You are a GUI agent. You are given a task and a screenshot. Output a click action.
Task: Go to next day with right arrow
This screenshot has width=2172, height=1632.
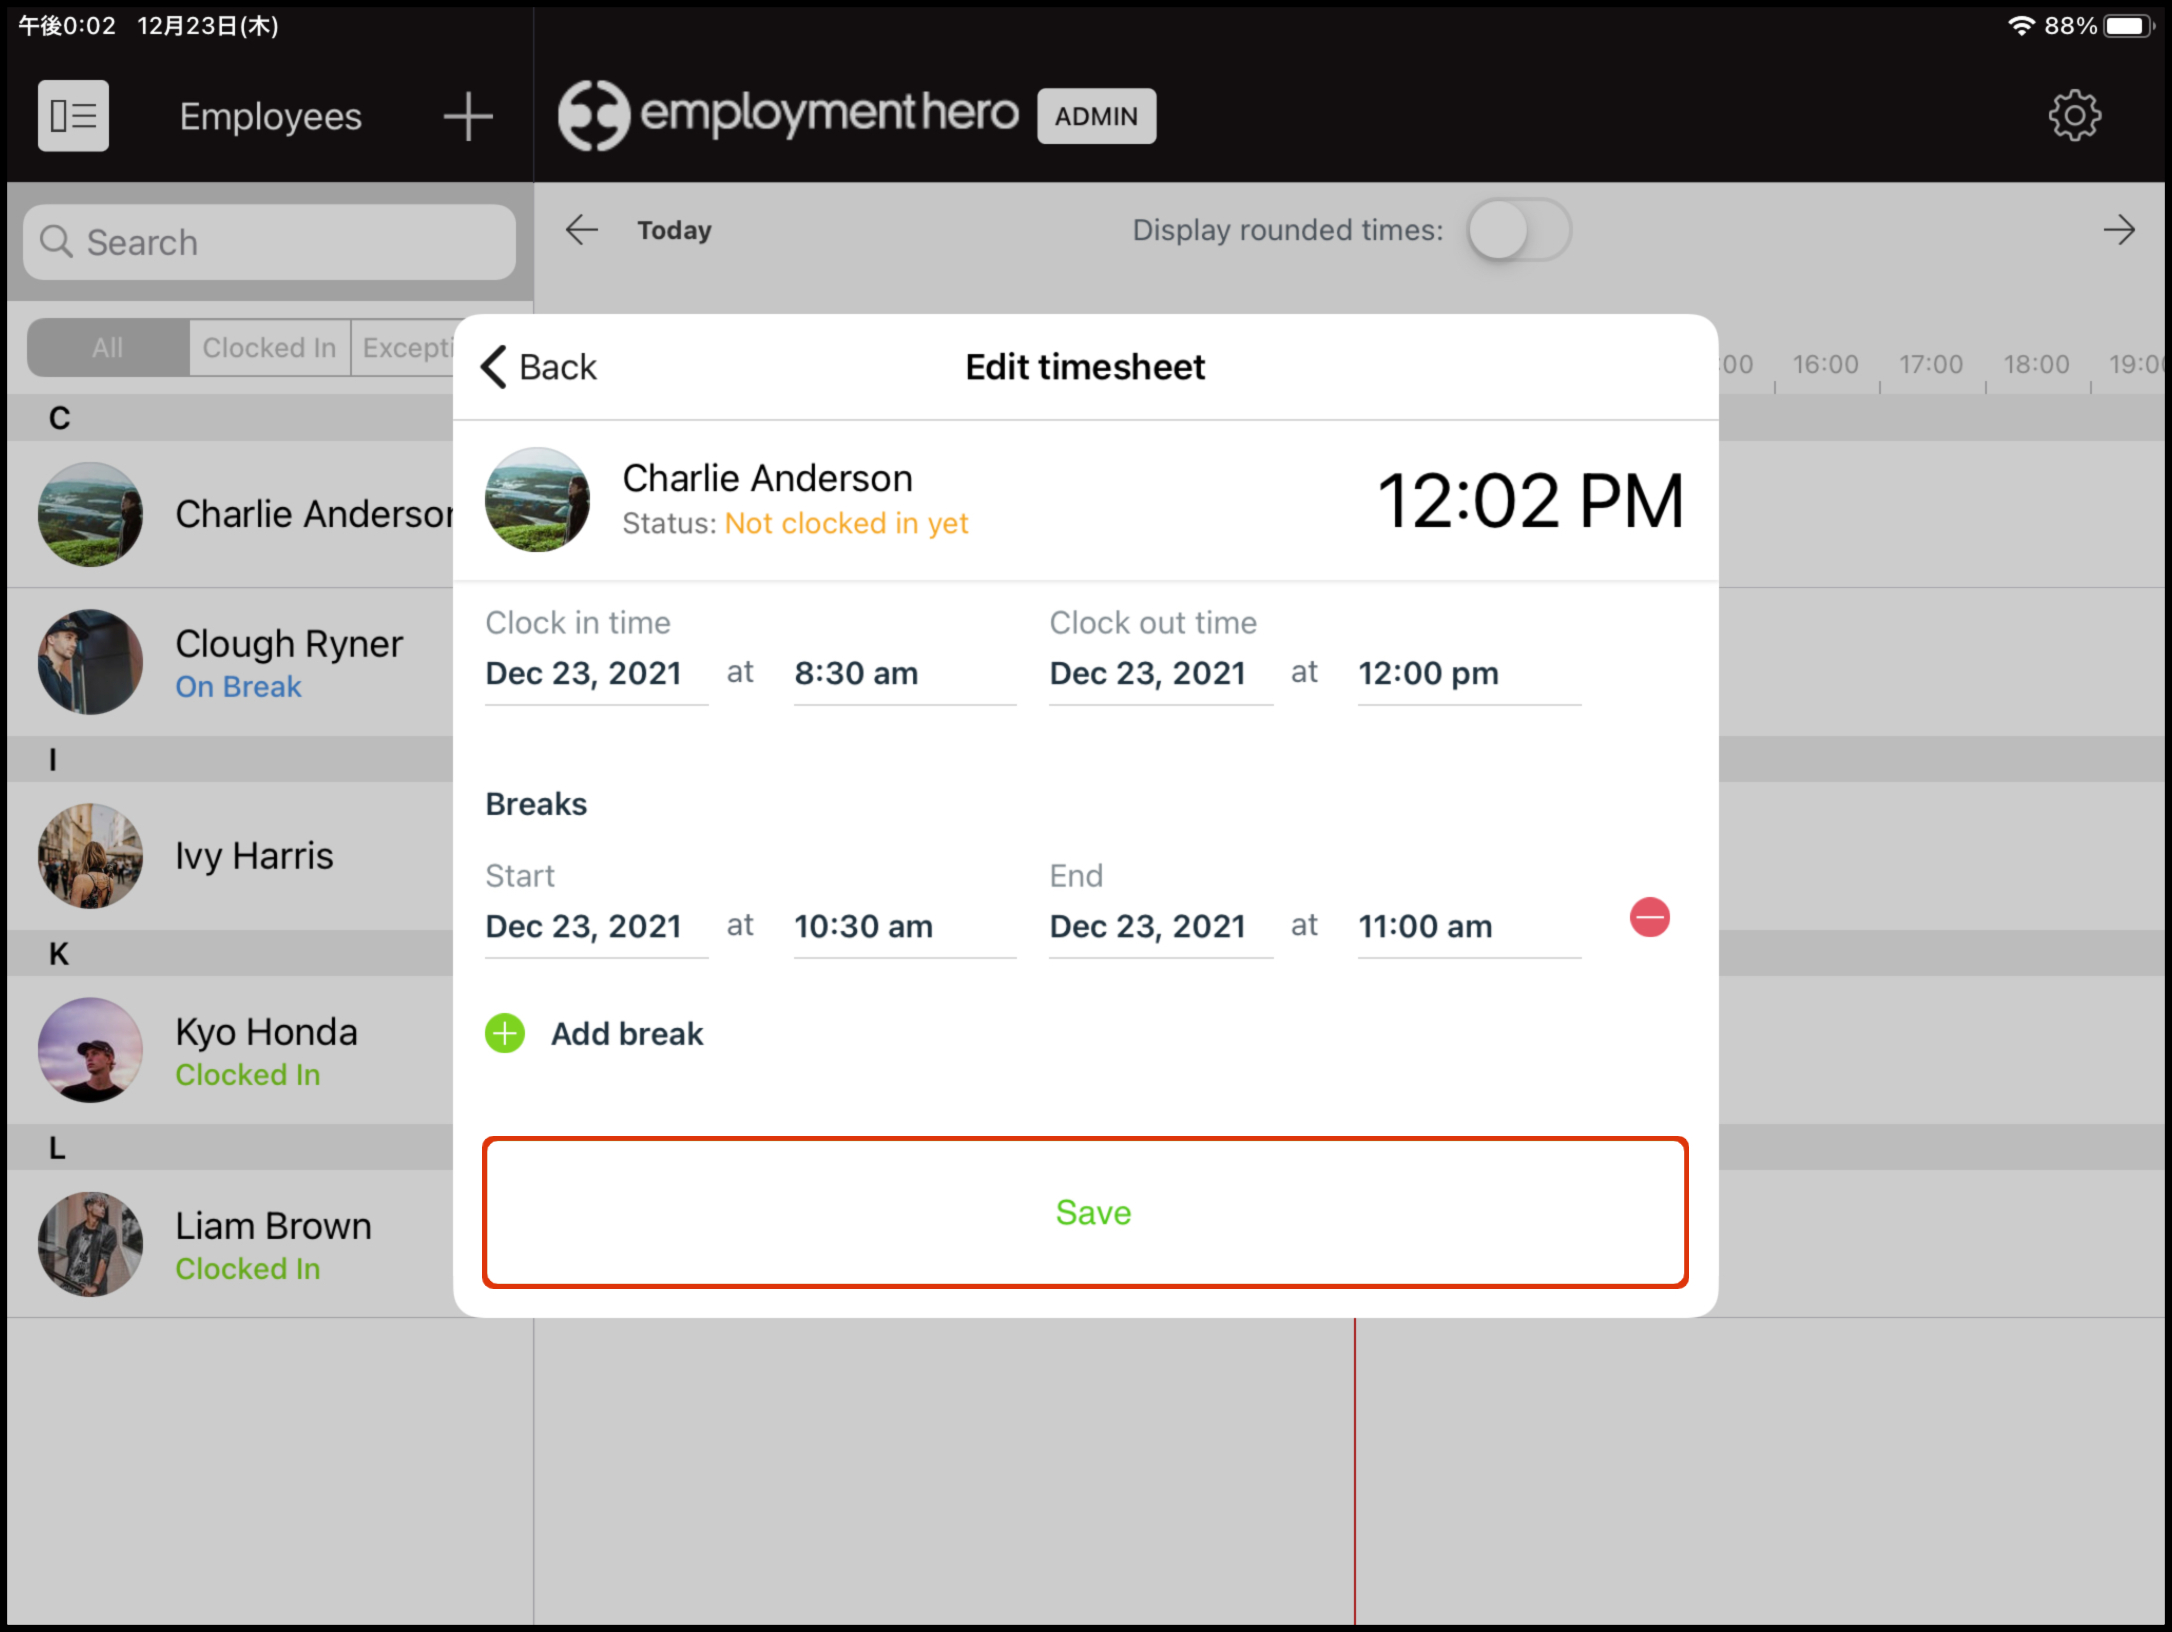pos(2118,230)
